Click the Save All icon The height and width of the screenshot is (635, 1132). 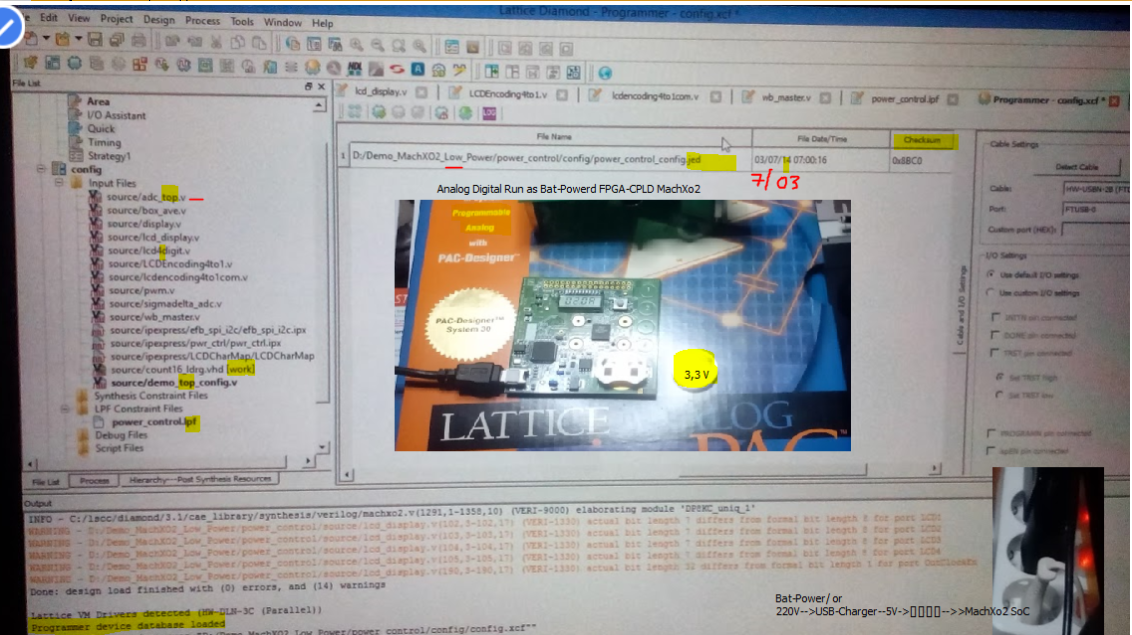(x=116, y=40)
